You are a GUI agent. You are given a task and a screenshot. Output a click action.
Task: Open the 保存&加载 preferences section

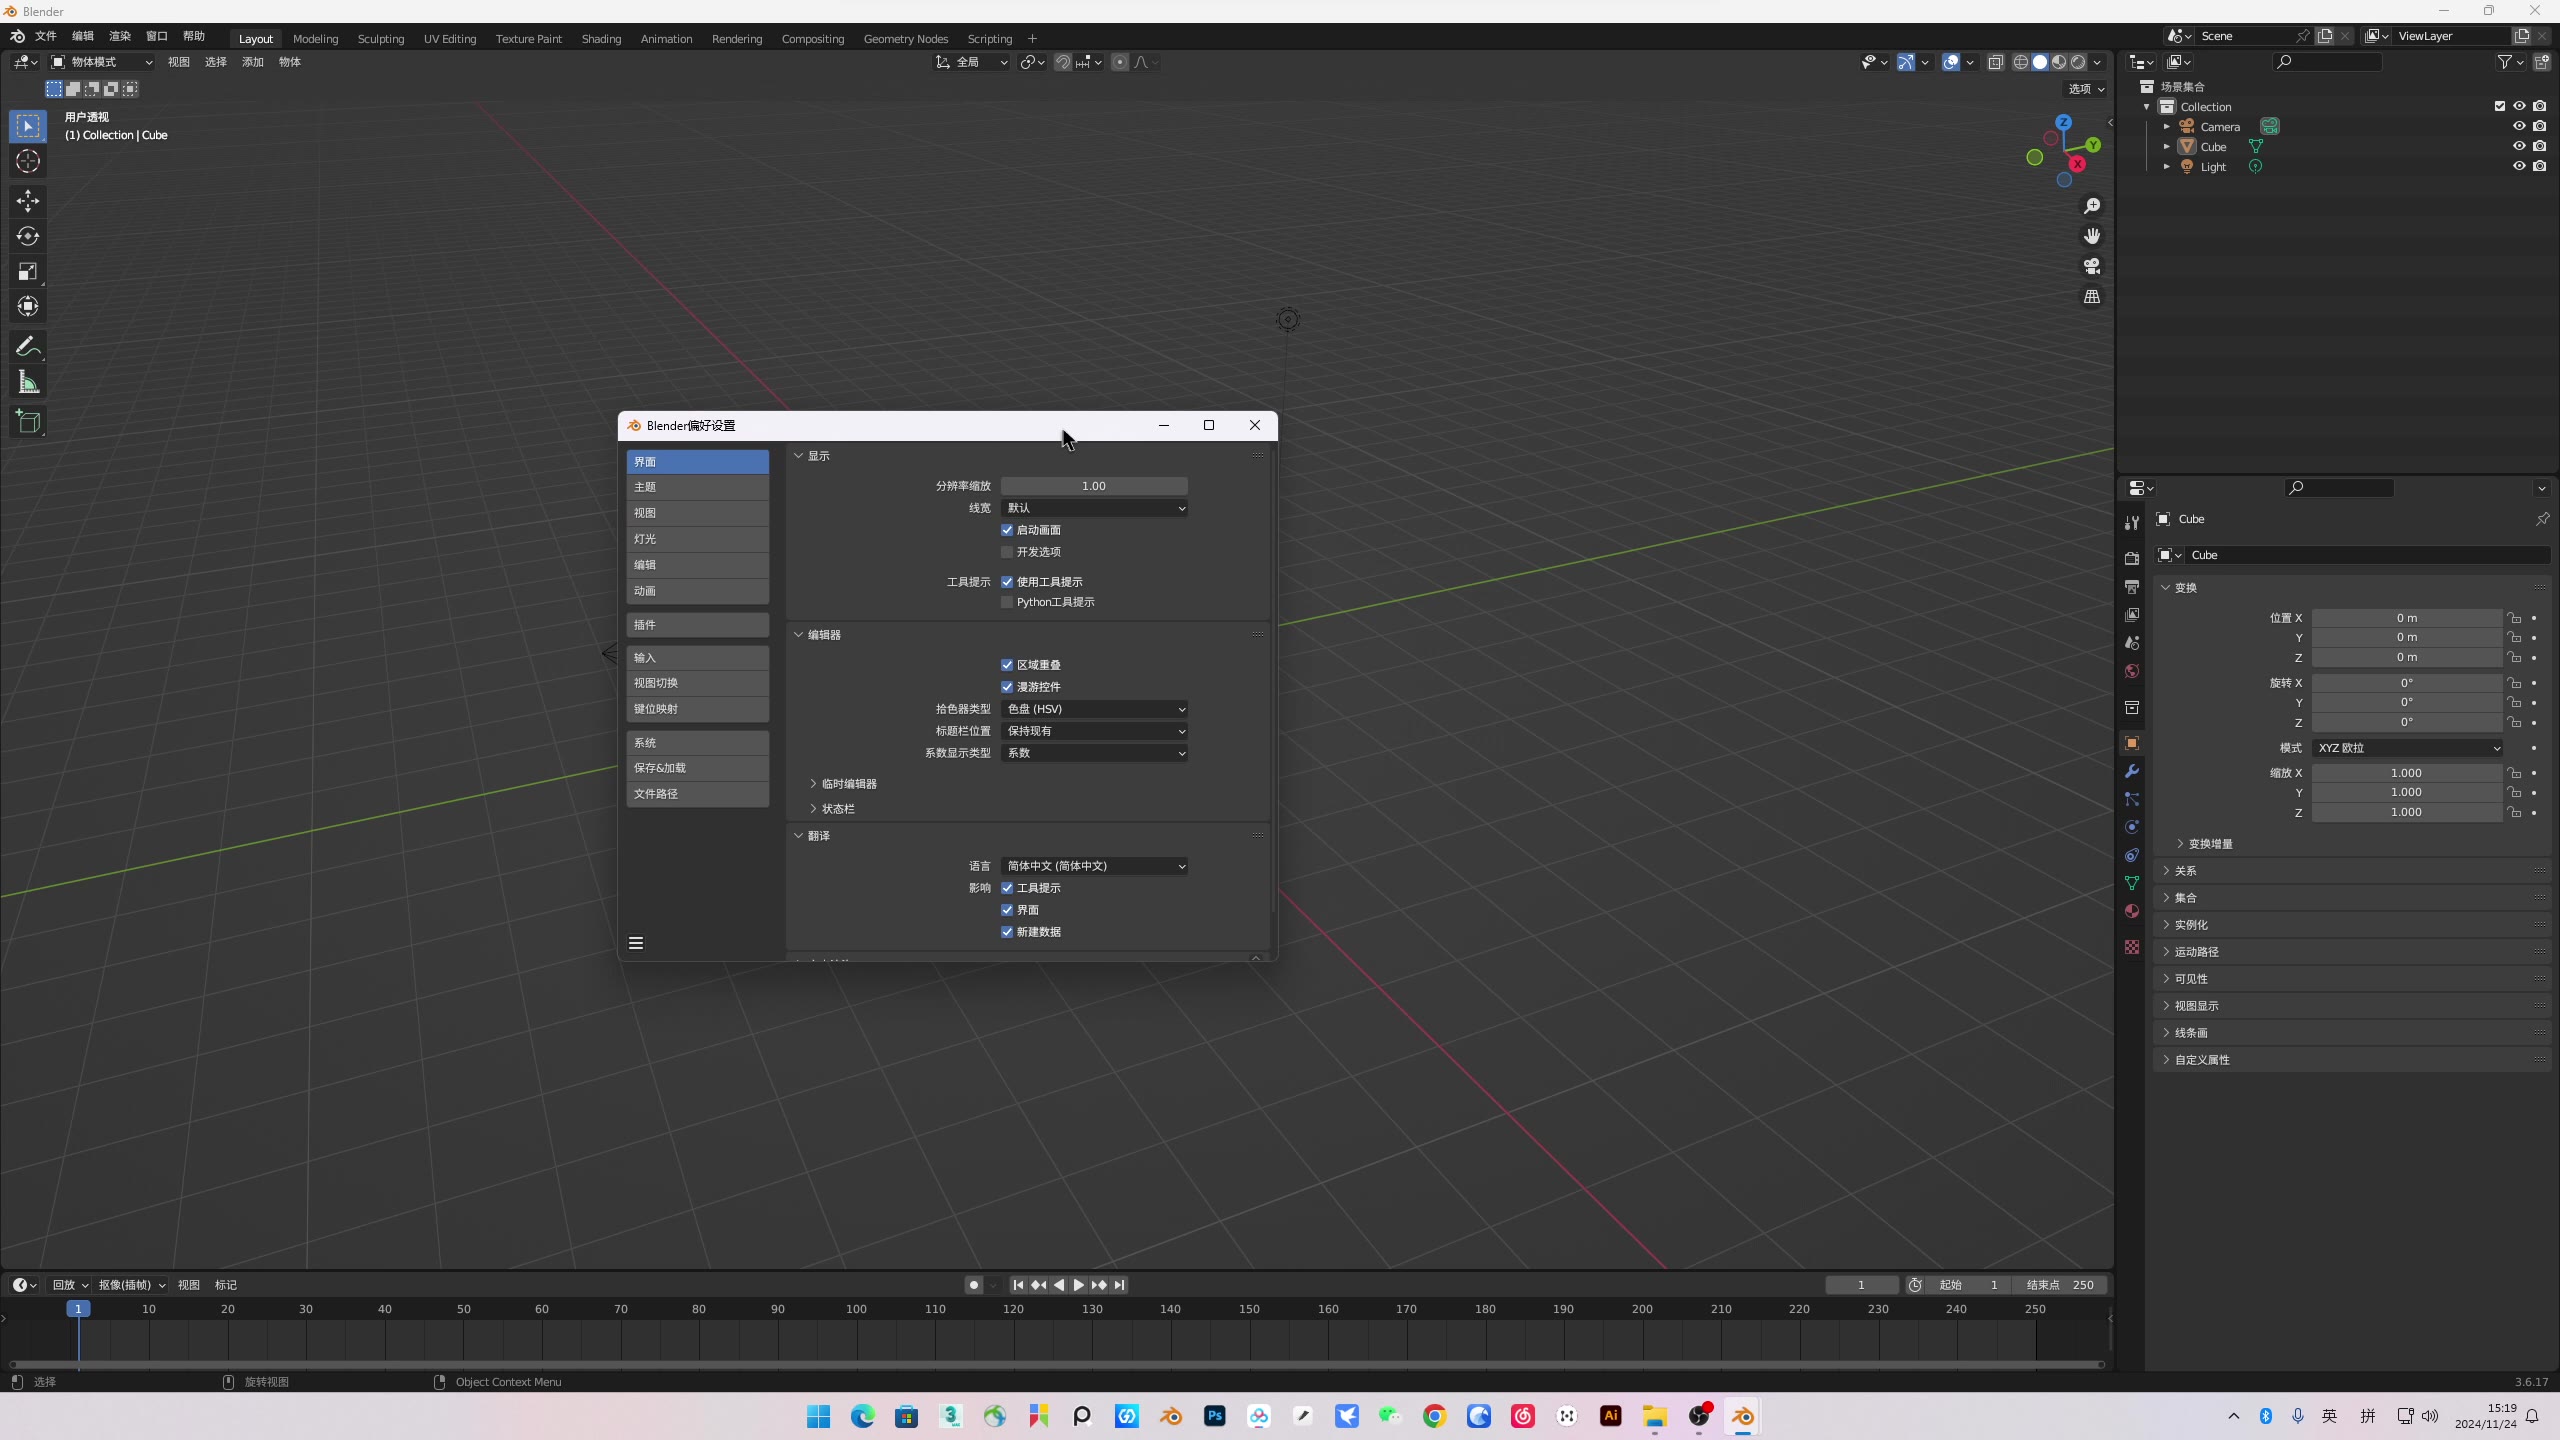(698, 768)
